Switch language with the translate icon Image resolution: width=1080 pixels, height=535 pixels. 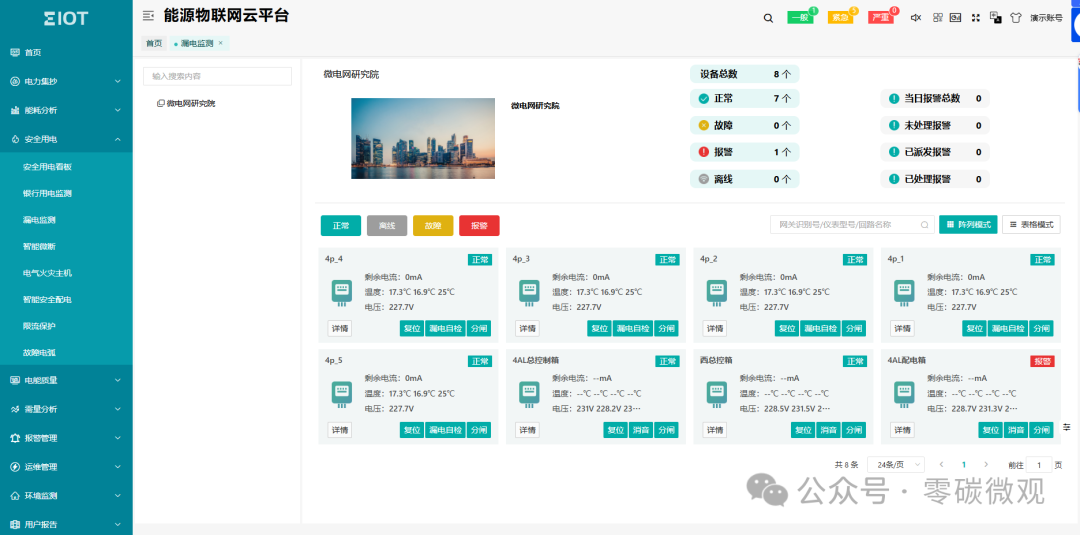click(x=995, y=18)
